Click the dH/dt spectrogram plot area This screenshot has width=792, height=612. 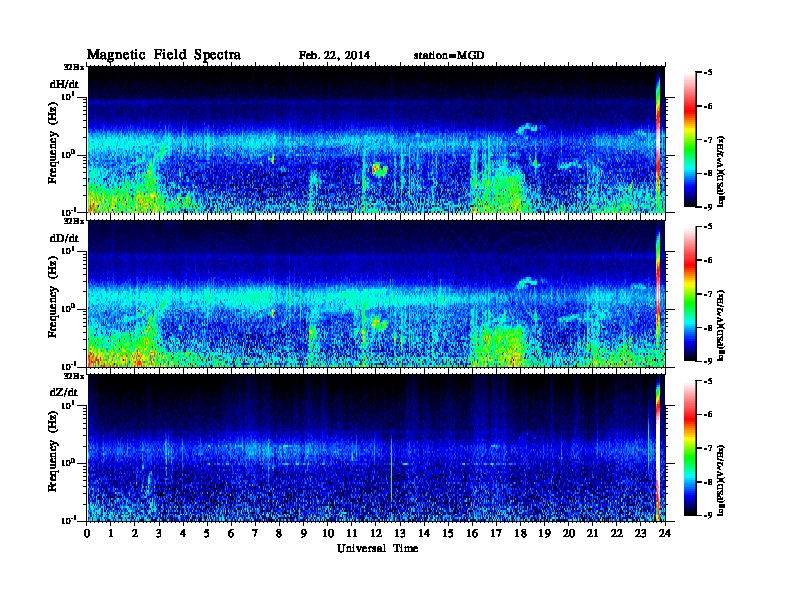(376, 139)
